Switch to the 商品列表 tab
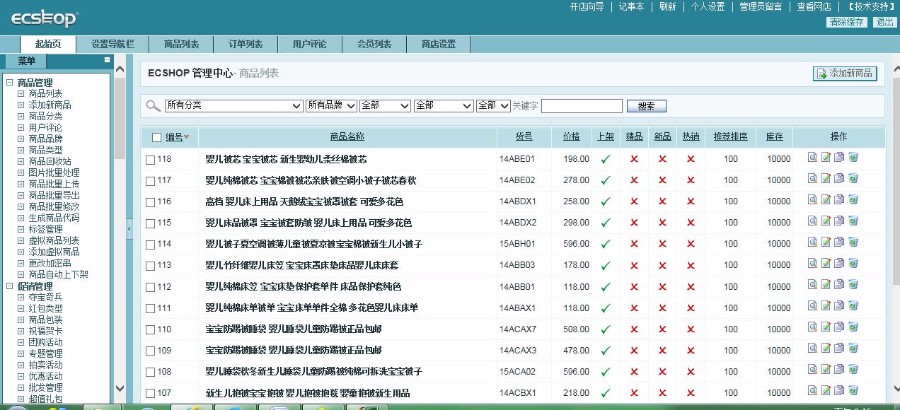The width and height of the screenshot is (900, 410). tap(181, 44)
